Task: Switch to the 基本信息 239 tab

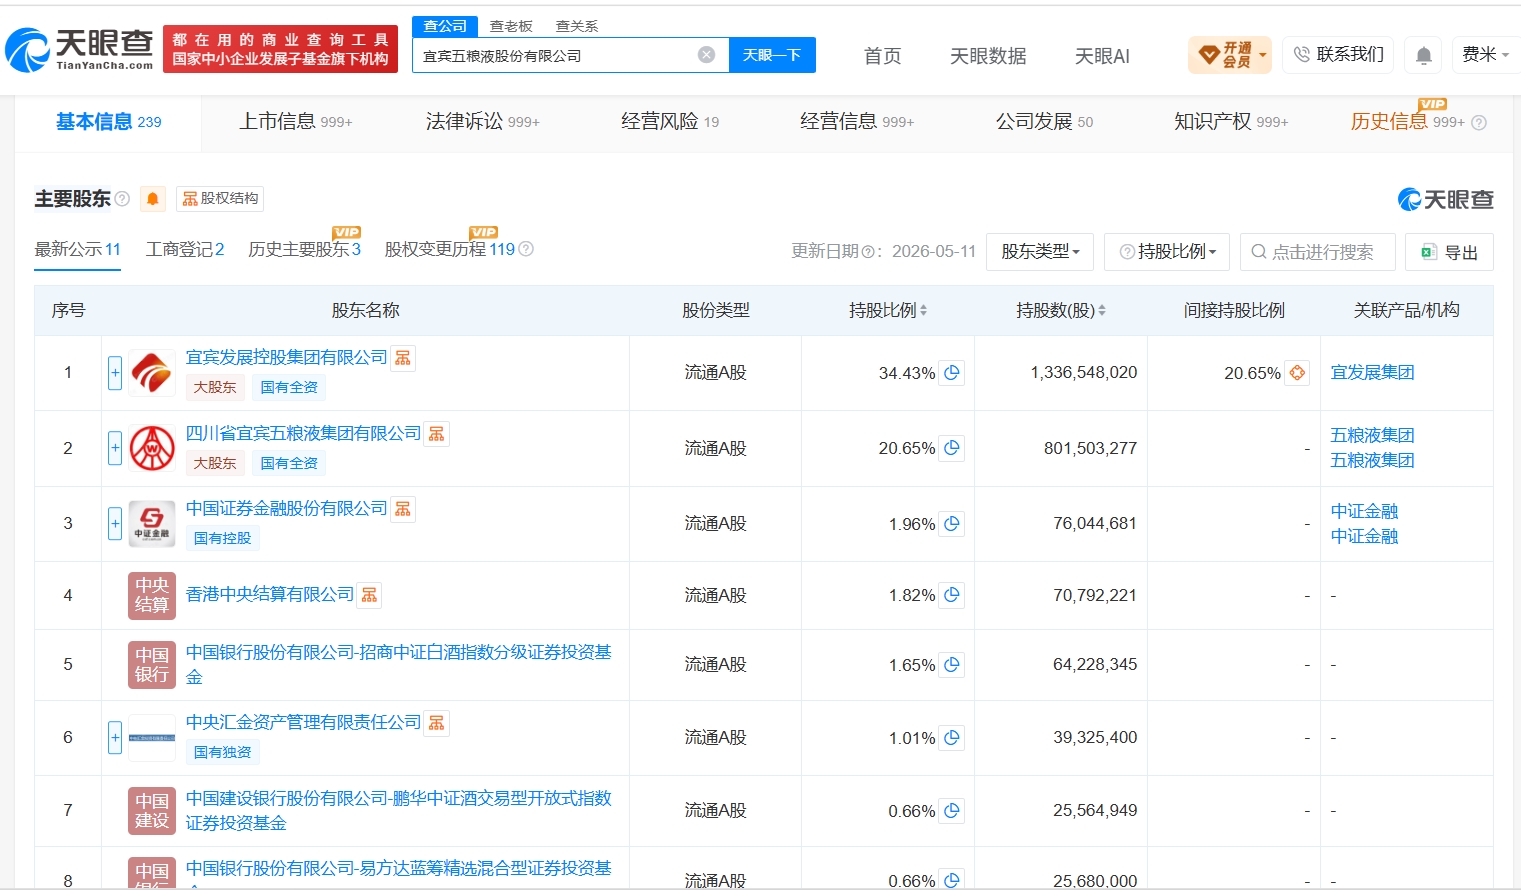Action: point(108,122)
